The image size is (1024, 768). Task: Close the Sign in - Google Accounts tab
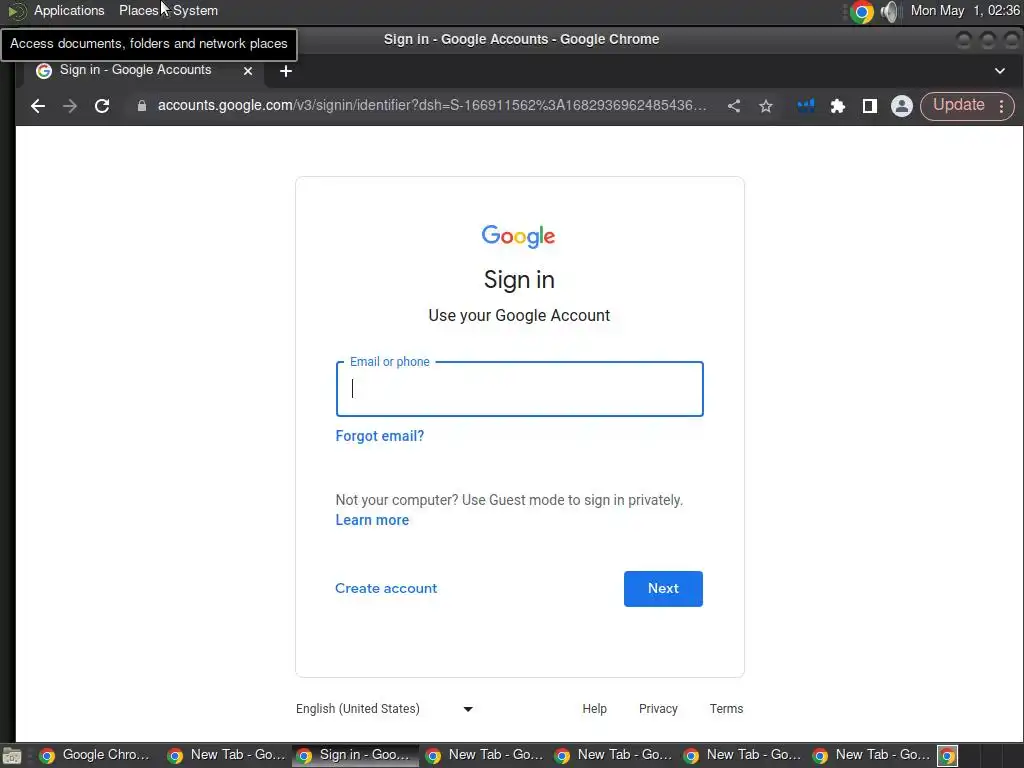248,71
